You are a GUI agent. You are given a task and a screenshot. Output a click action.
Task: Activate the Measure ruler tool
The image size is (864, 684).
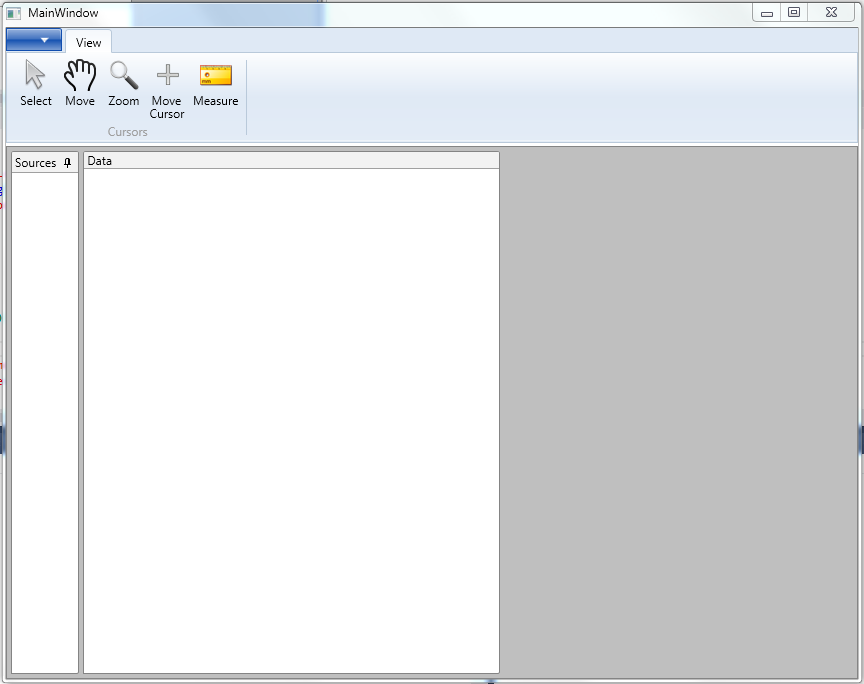(x=215, y=84)
